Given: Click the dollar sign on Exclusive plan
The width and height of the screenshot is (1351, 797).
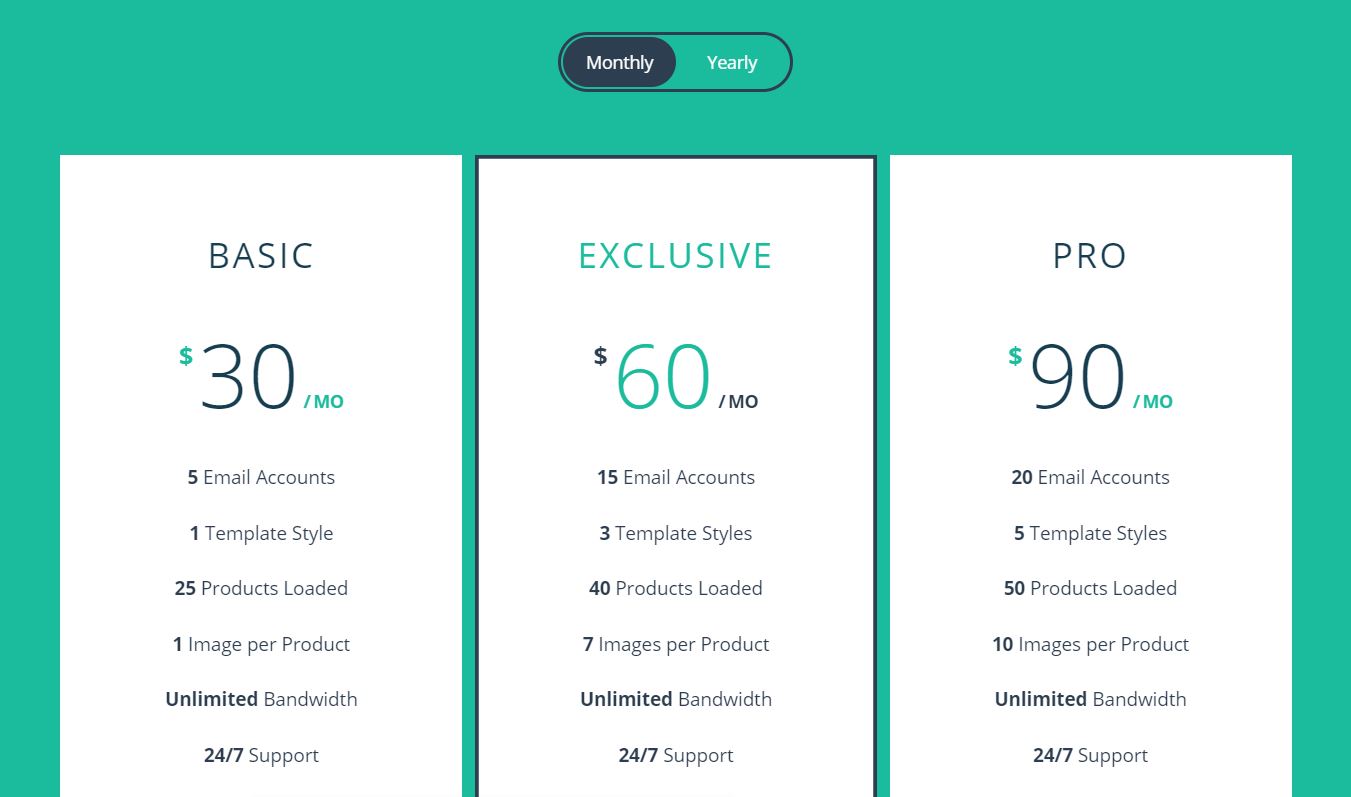Looking at the screenshot, I should coord(600,356).
